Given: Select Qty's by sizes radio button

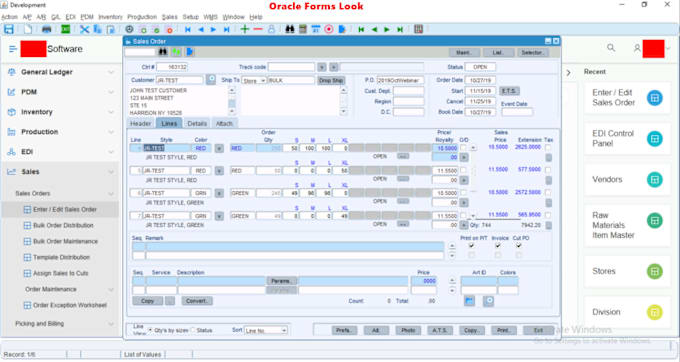Looking at the screenshot, I should pyautogui.click(x=150, y=330).
